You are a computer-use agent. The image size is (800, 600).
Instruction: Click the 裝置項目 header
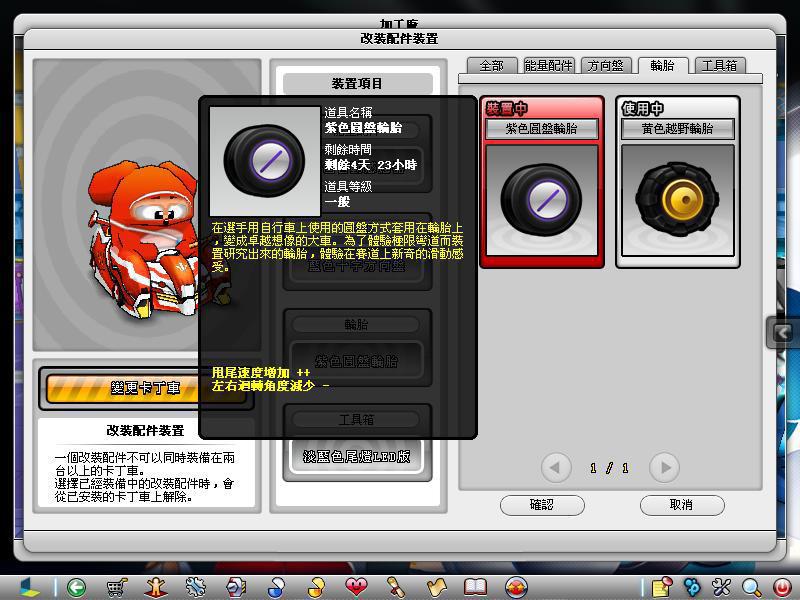pyautogui.click(x=357, y=83)
